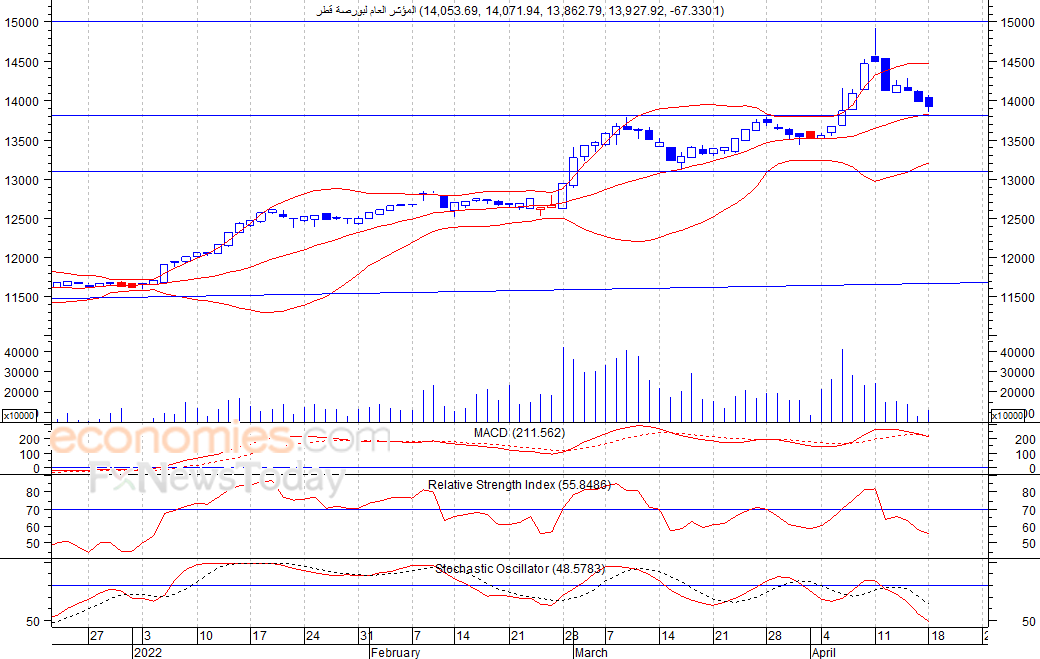Click the last filled blue candle near 14000
The height and width of the screenshot is (659, 1040).
pyautogui.click(x=929, y=101)
